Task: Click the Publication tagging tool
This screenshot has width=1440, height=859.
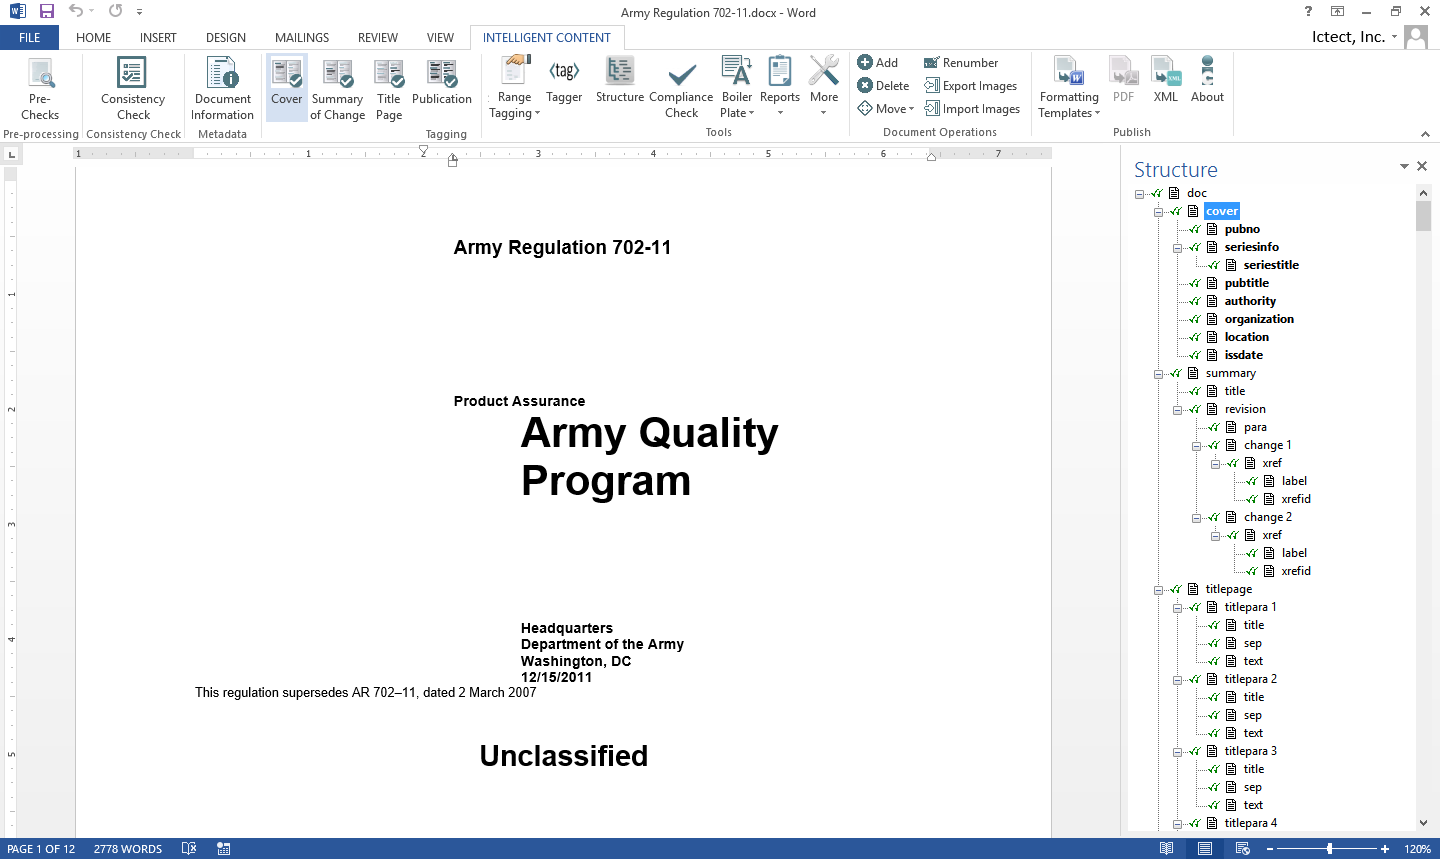Action: (x=442, y=82)
